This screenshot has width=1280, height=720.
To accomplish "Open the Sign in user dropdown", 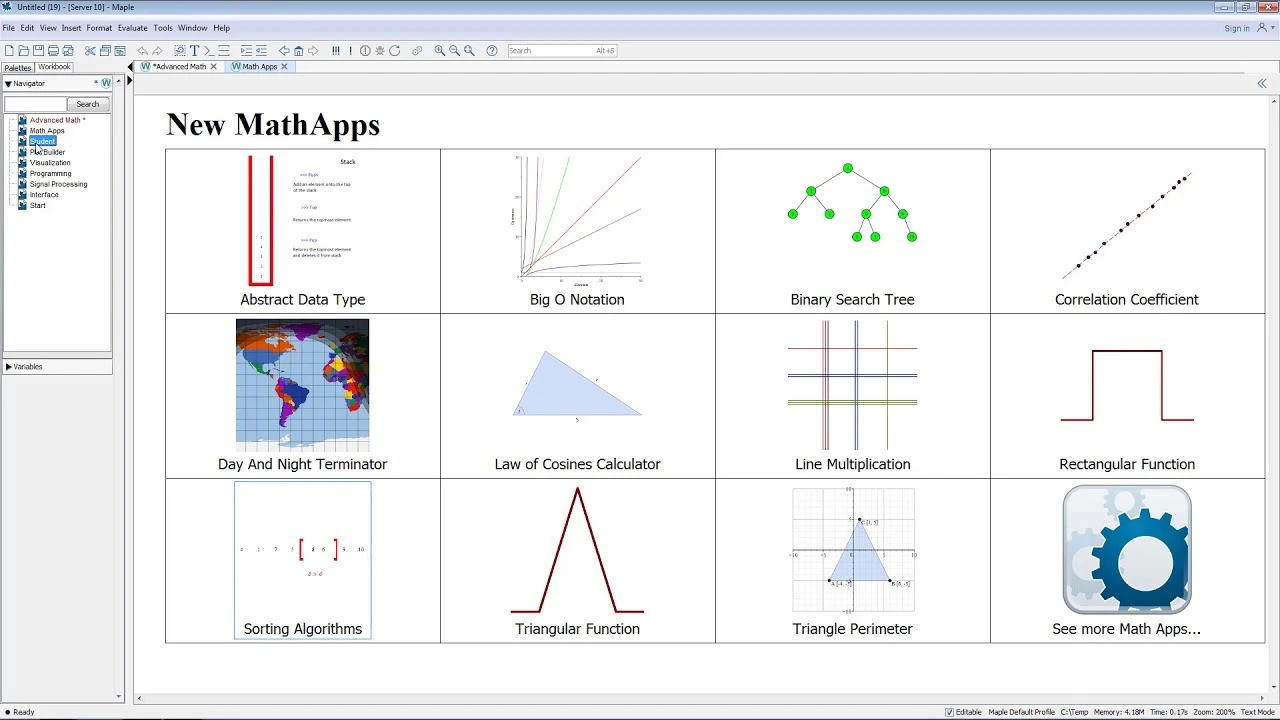I will click(1265, 28).
